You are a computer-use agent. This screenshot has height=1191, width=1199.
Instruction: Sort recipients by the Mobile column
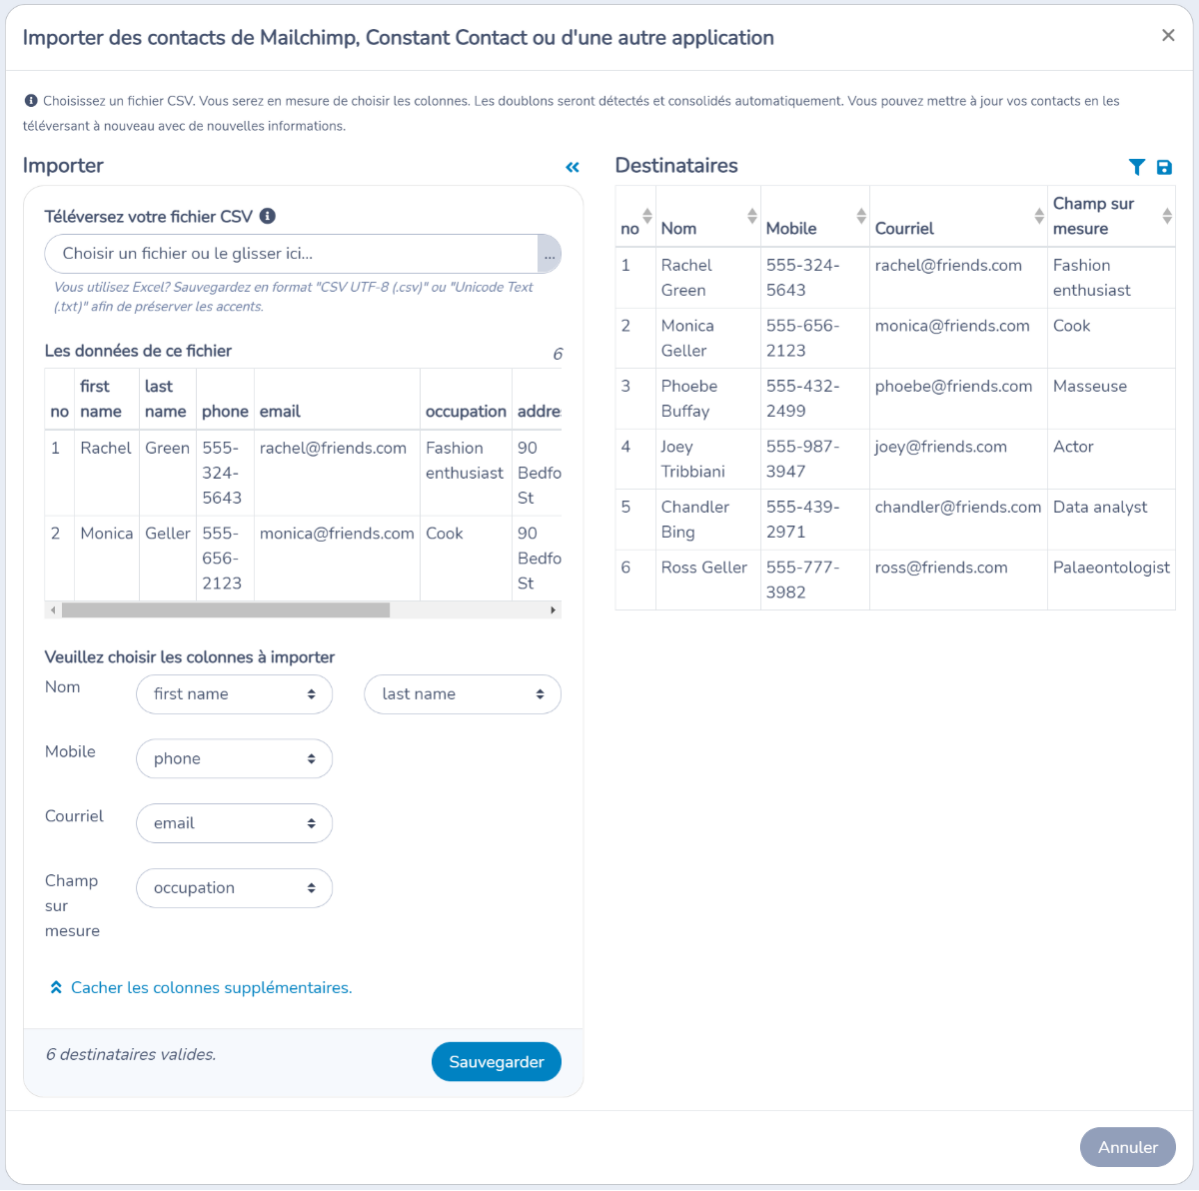pos(861,216)
